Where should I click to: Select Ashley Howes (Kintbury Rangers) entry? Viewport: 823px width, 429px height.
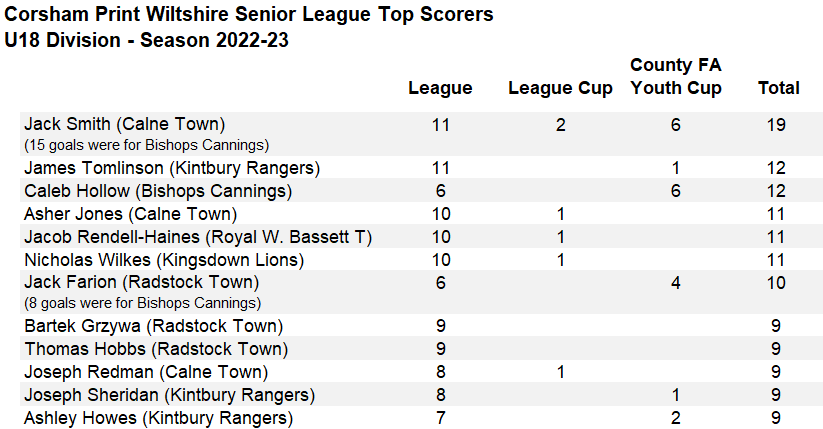pyautogui.click(x=159, y=418)
